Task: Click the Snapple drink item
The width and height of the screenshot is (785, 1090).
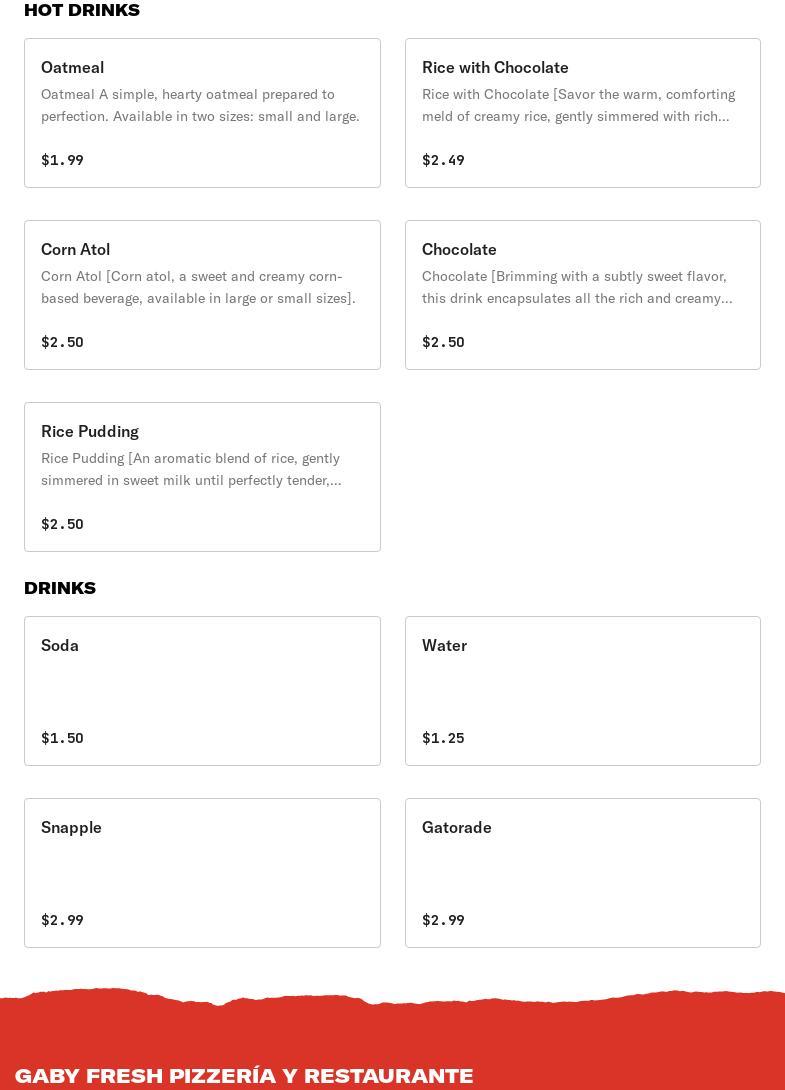Action: click(202, 873)
